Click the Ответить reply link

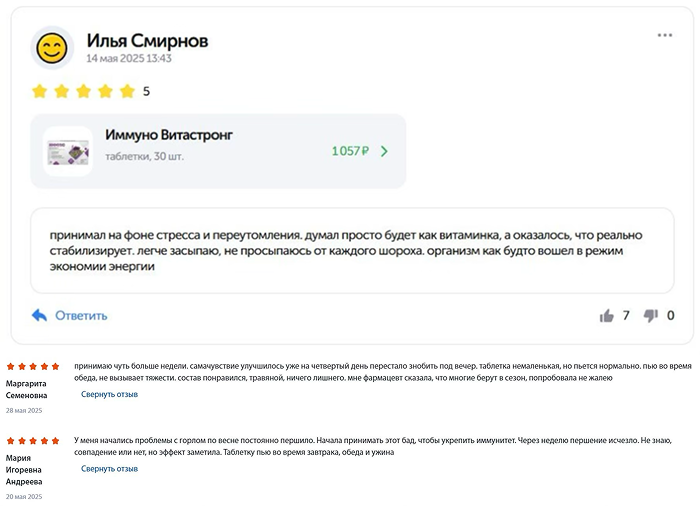tap(81, 316)
